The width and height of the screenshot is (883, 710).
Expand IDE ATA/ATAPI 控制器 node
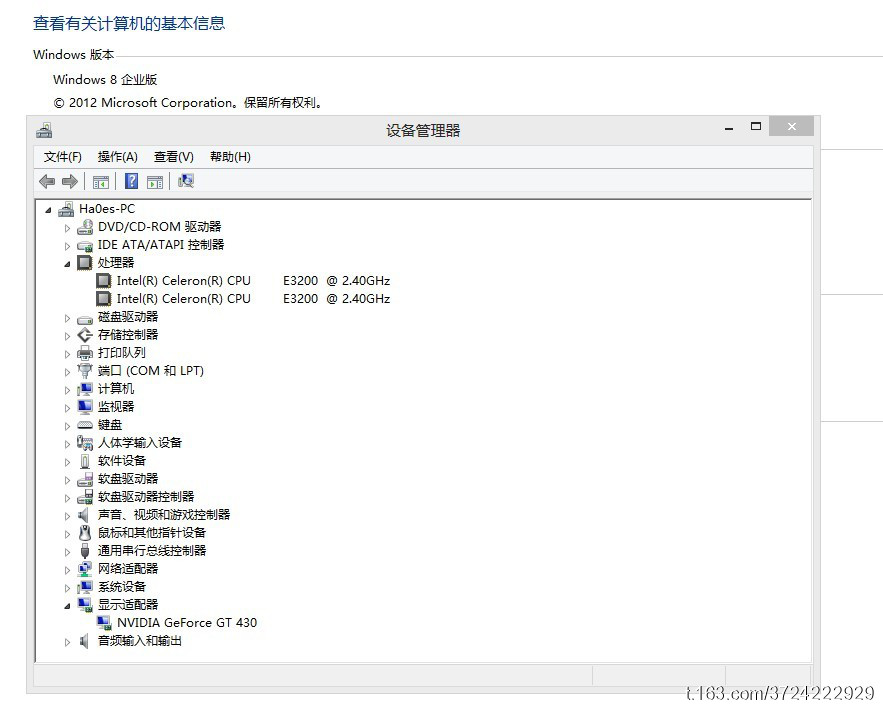coord(67,246)
